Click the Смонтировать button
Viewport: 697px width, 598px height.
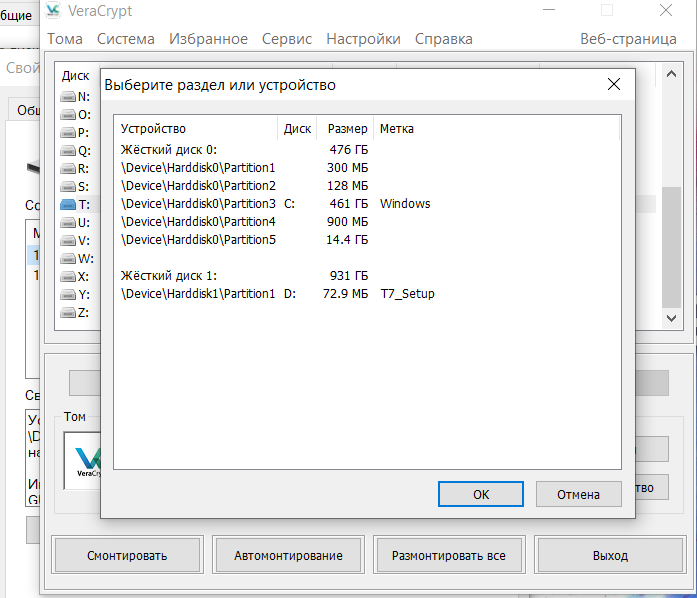click(x=127, y=555)
